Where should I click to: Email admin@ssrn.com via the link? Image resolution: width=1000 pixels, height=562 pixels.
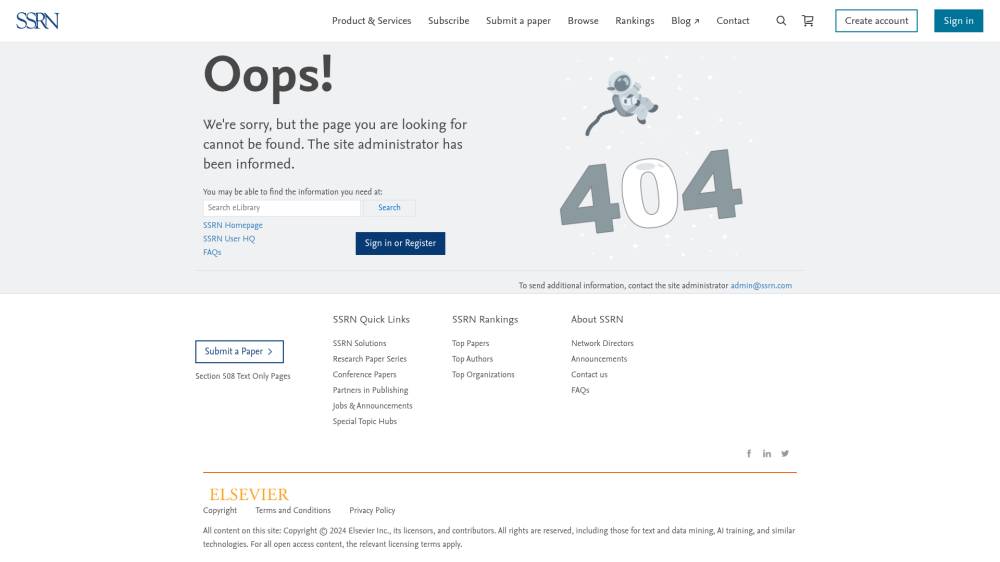click(760, 286)
